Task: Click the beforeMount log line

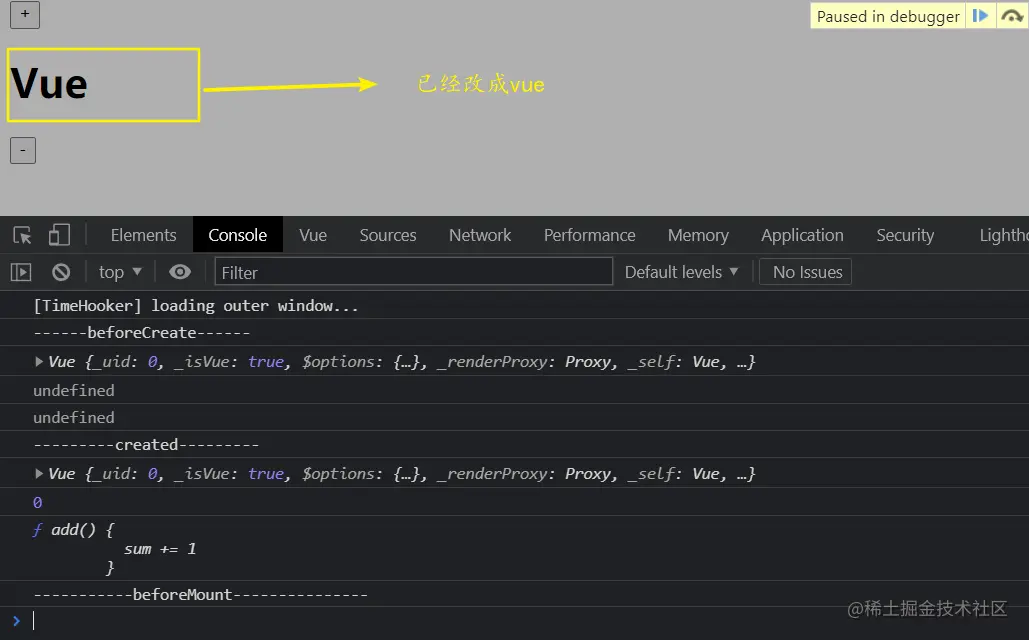Action: pos(201,594)
